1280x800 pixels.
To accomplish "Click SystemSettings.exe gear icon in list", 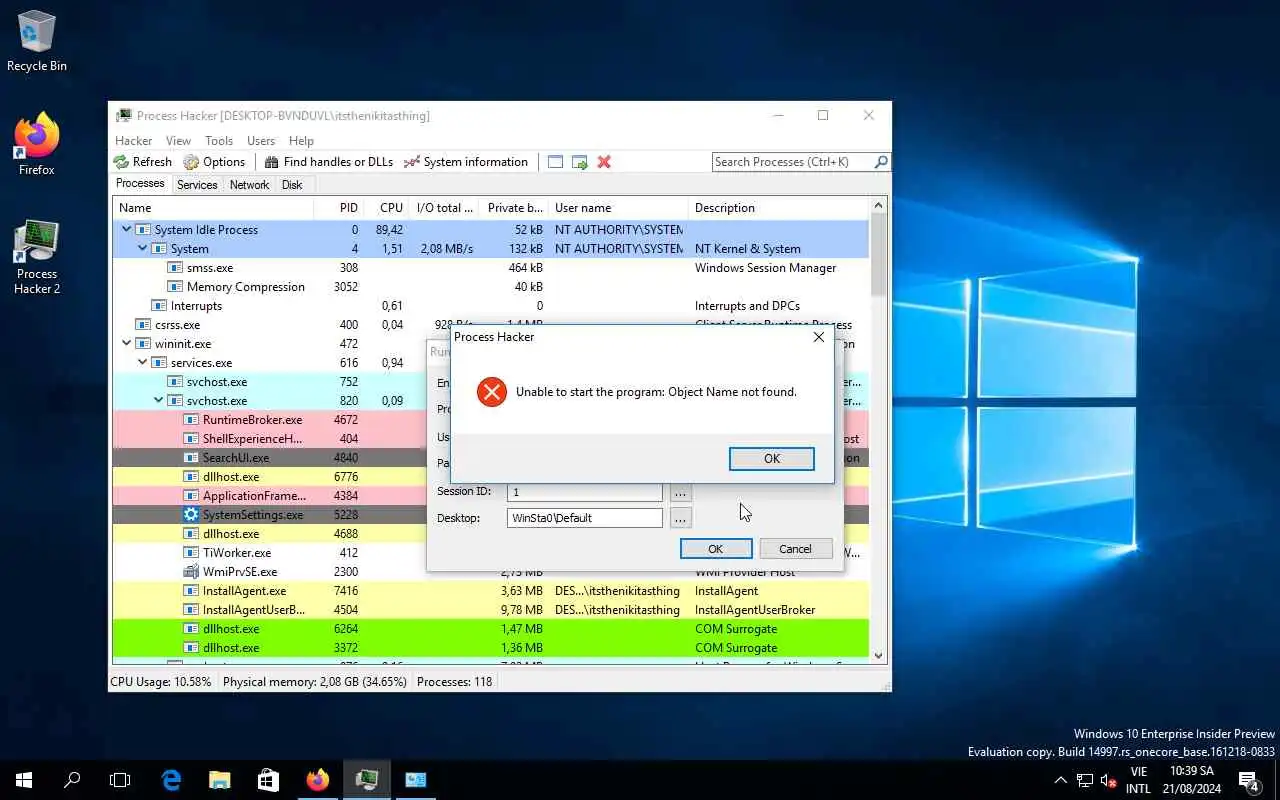I will tap(191, 515).
